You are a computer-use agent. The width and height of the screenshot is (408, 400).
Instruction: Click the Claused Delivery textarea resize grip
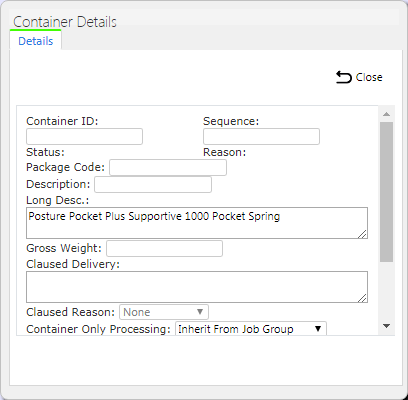362,298
